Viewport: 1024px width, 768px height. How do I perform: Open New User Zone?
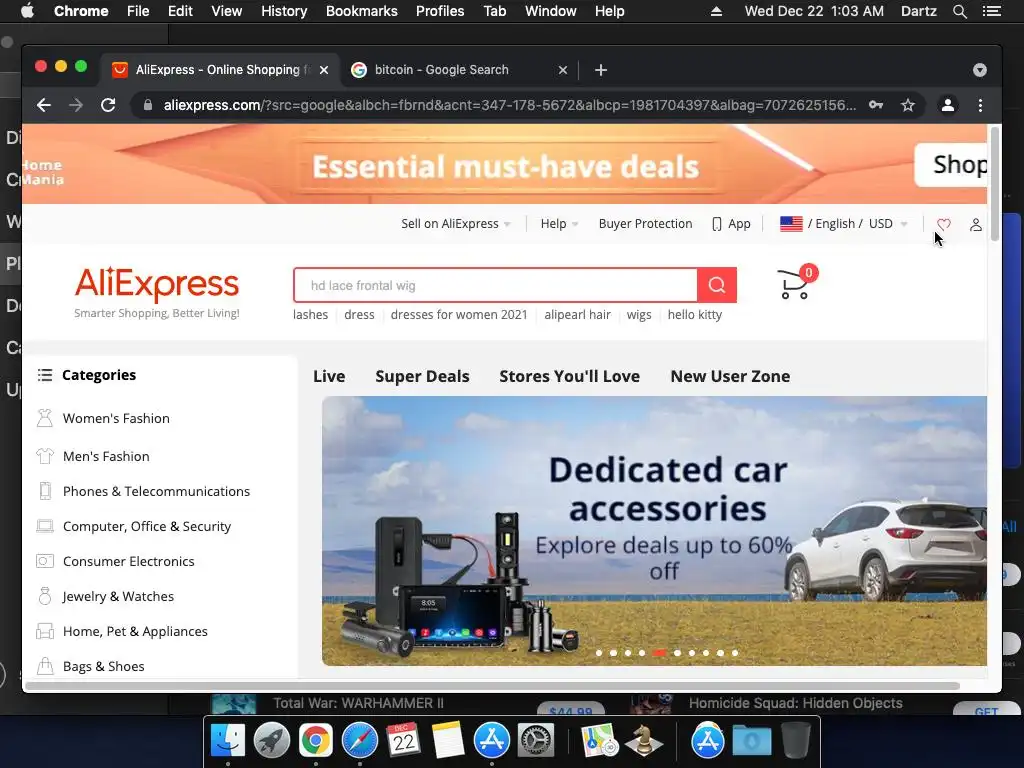click(730, 376)
